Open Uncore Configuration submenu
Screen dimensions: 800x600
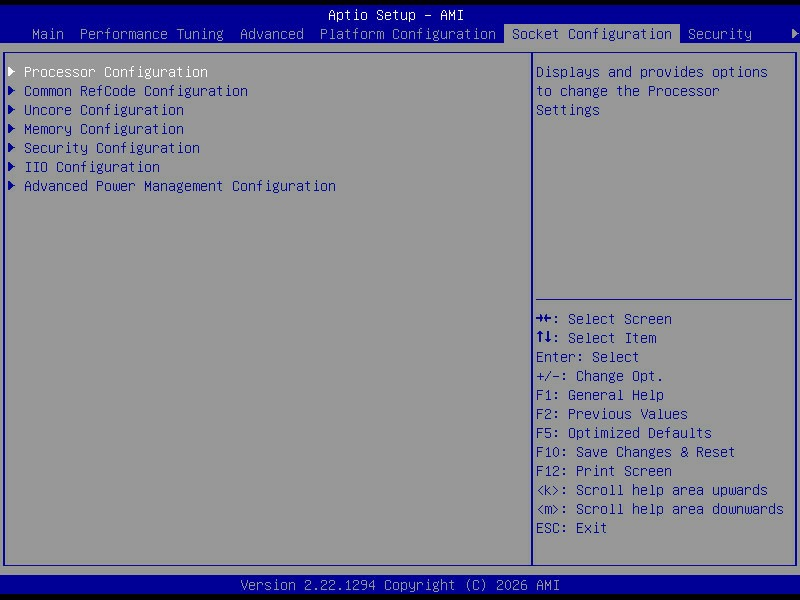104,110
